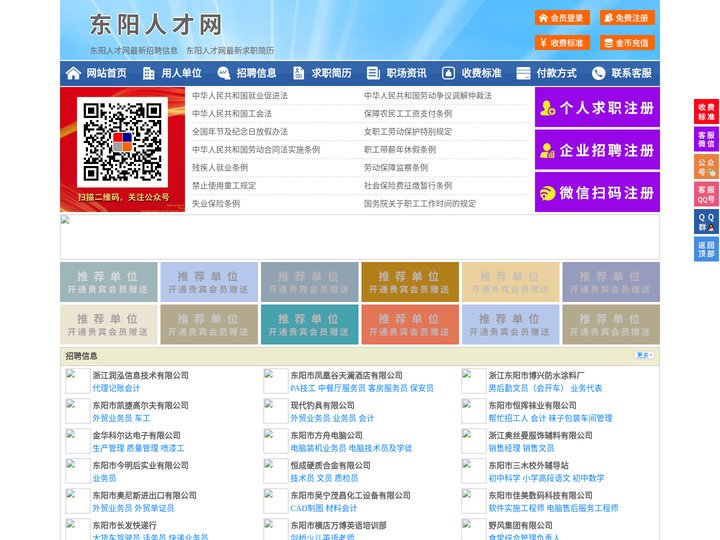Click the 免费注册 button

[627, 18]
